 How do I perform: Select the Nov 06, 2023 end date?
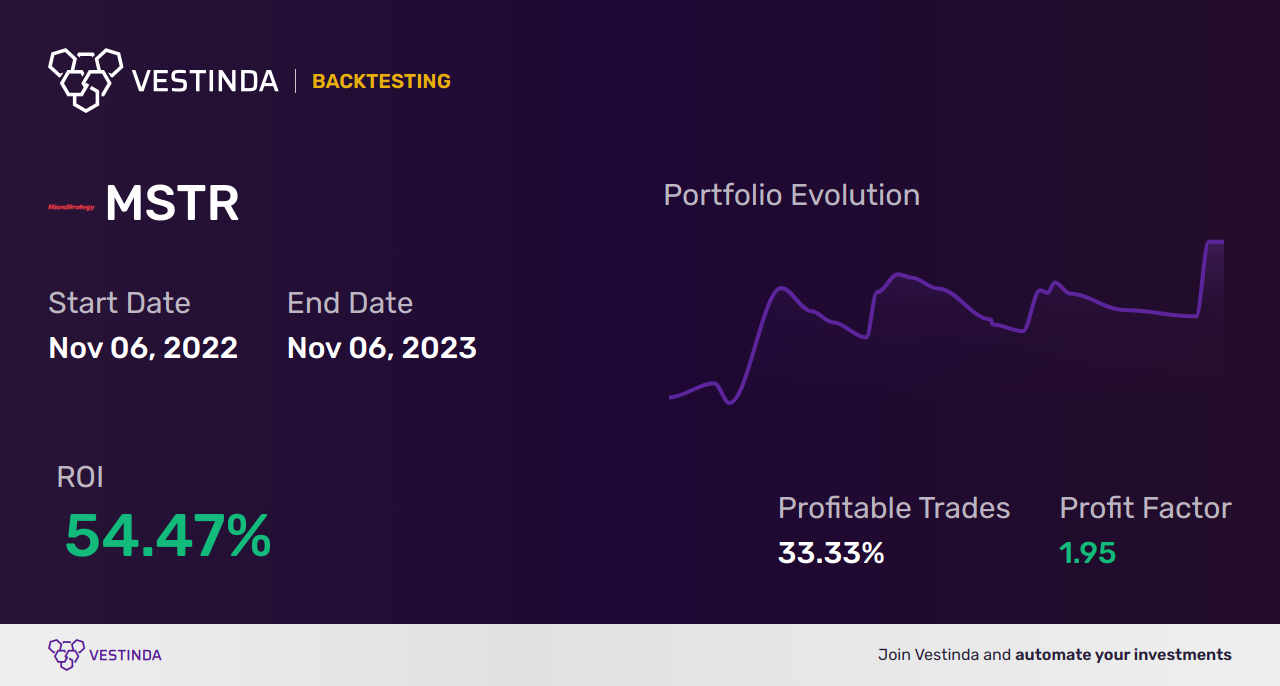click(x=382, y=348)
